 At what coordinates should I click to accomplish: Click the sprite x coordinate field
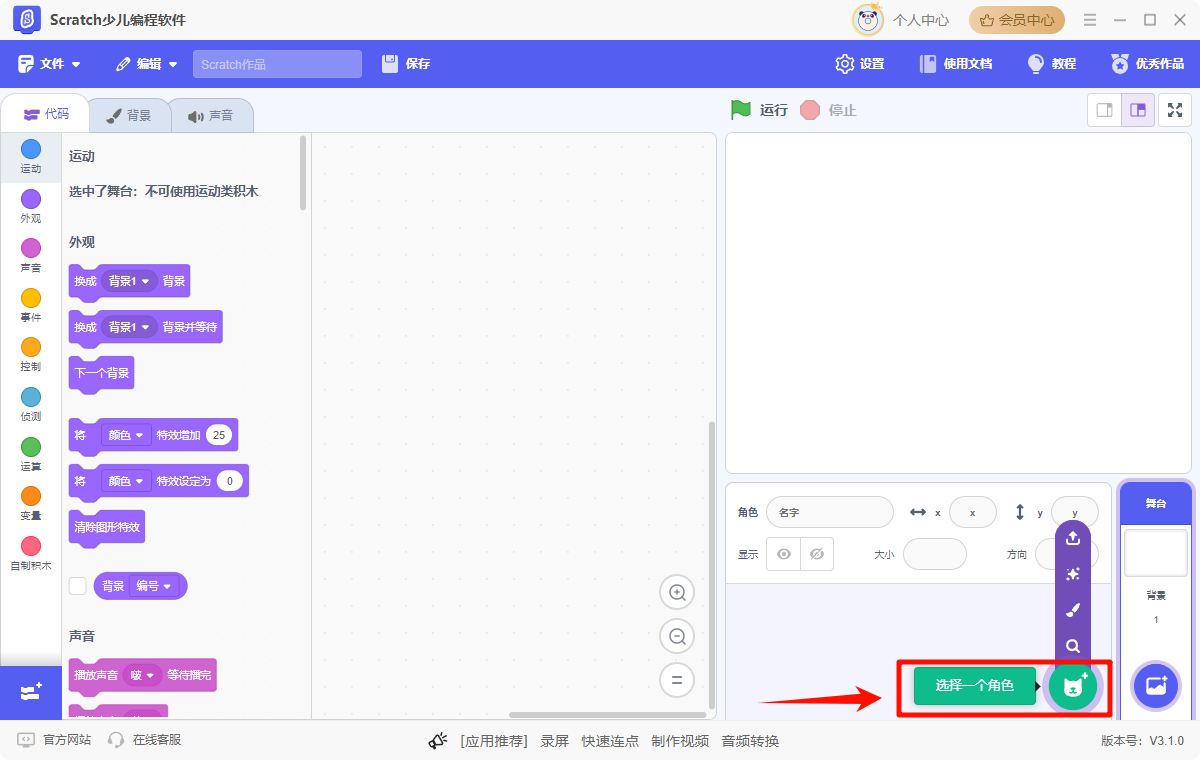coord(972,512)
